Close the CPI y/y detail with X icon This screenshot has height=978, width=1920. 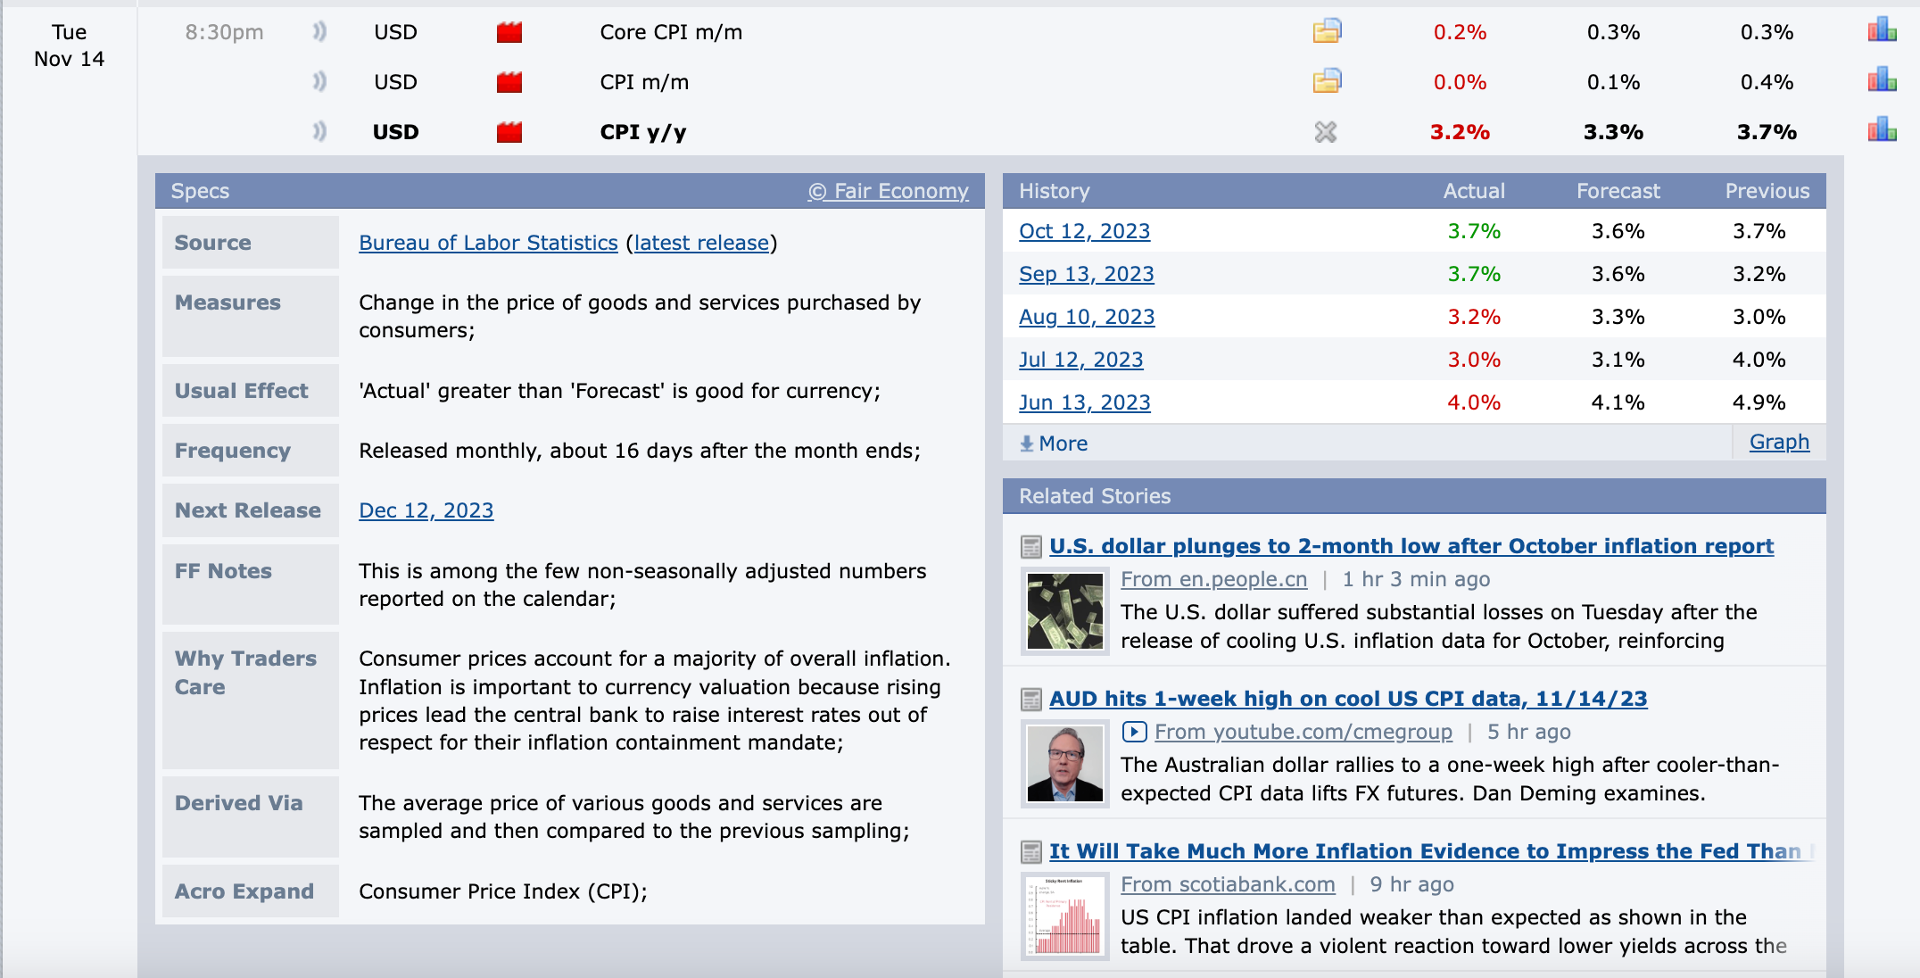(x=1326, y=131)
